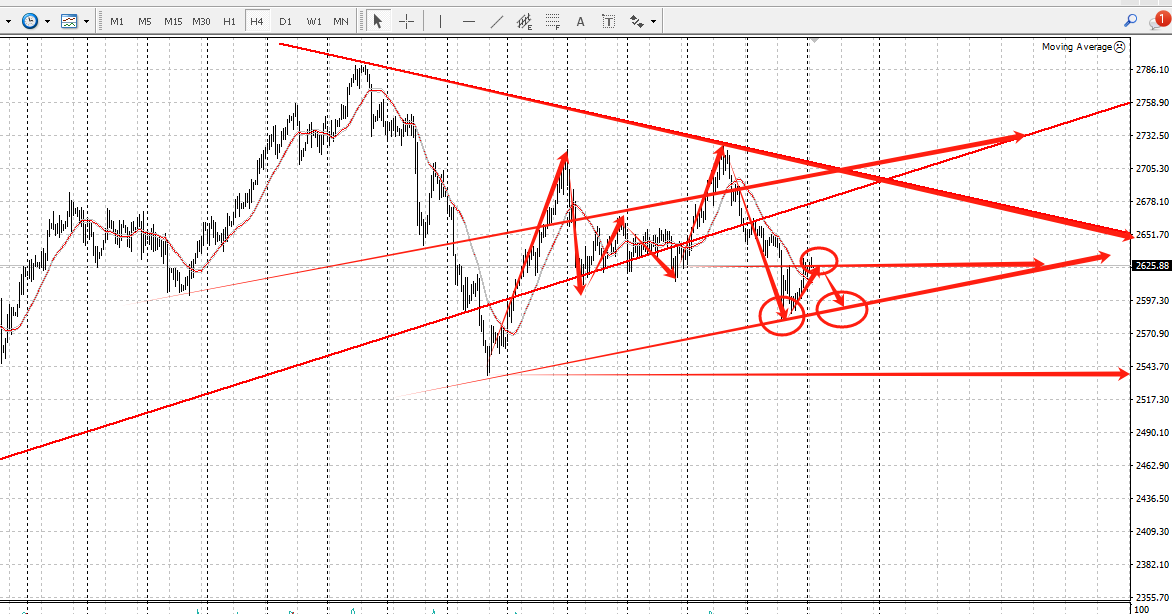Select the Trendline drawing tool
The image size is (1172, 614).
pos(497,21)
